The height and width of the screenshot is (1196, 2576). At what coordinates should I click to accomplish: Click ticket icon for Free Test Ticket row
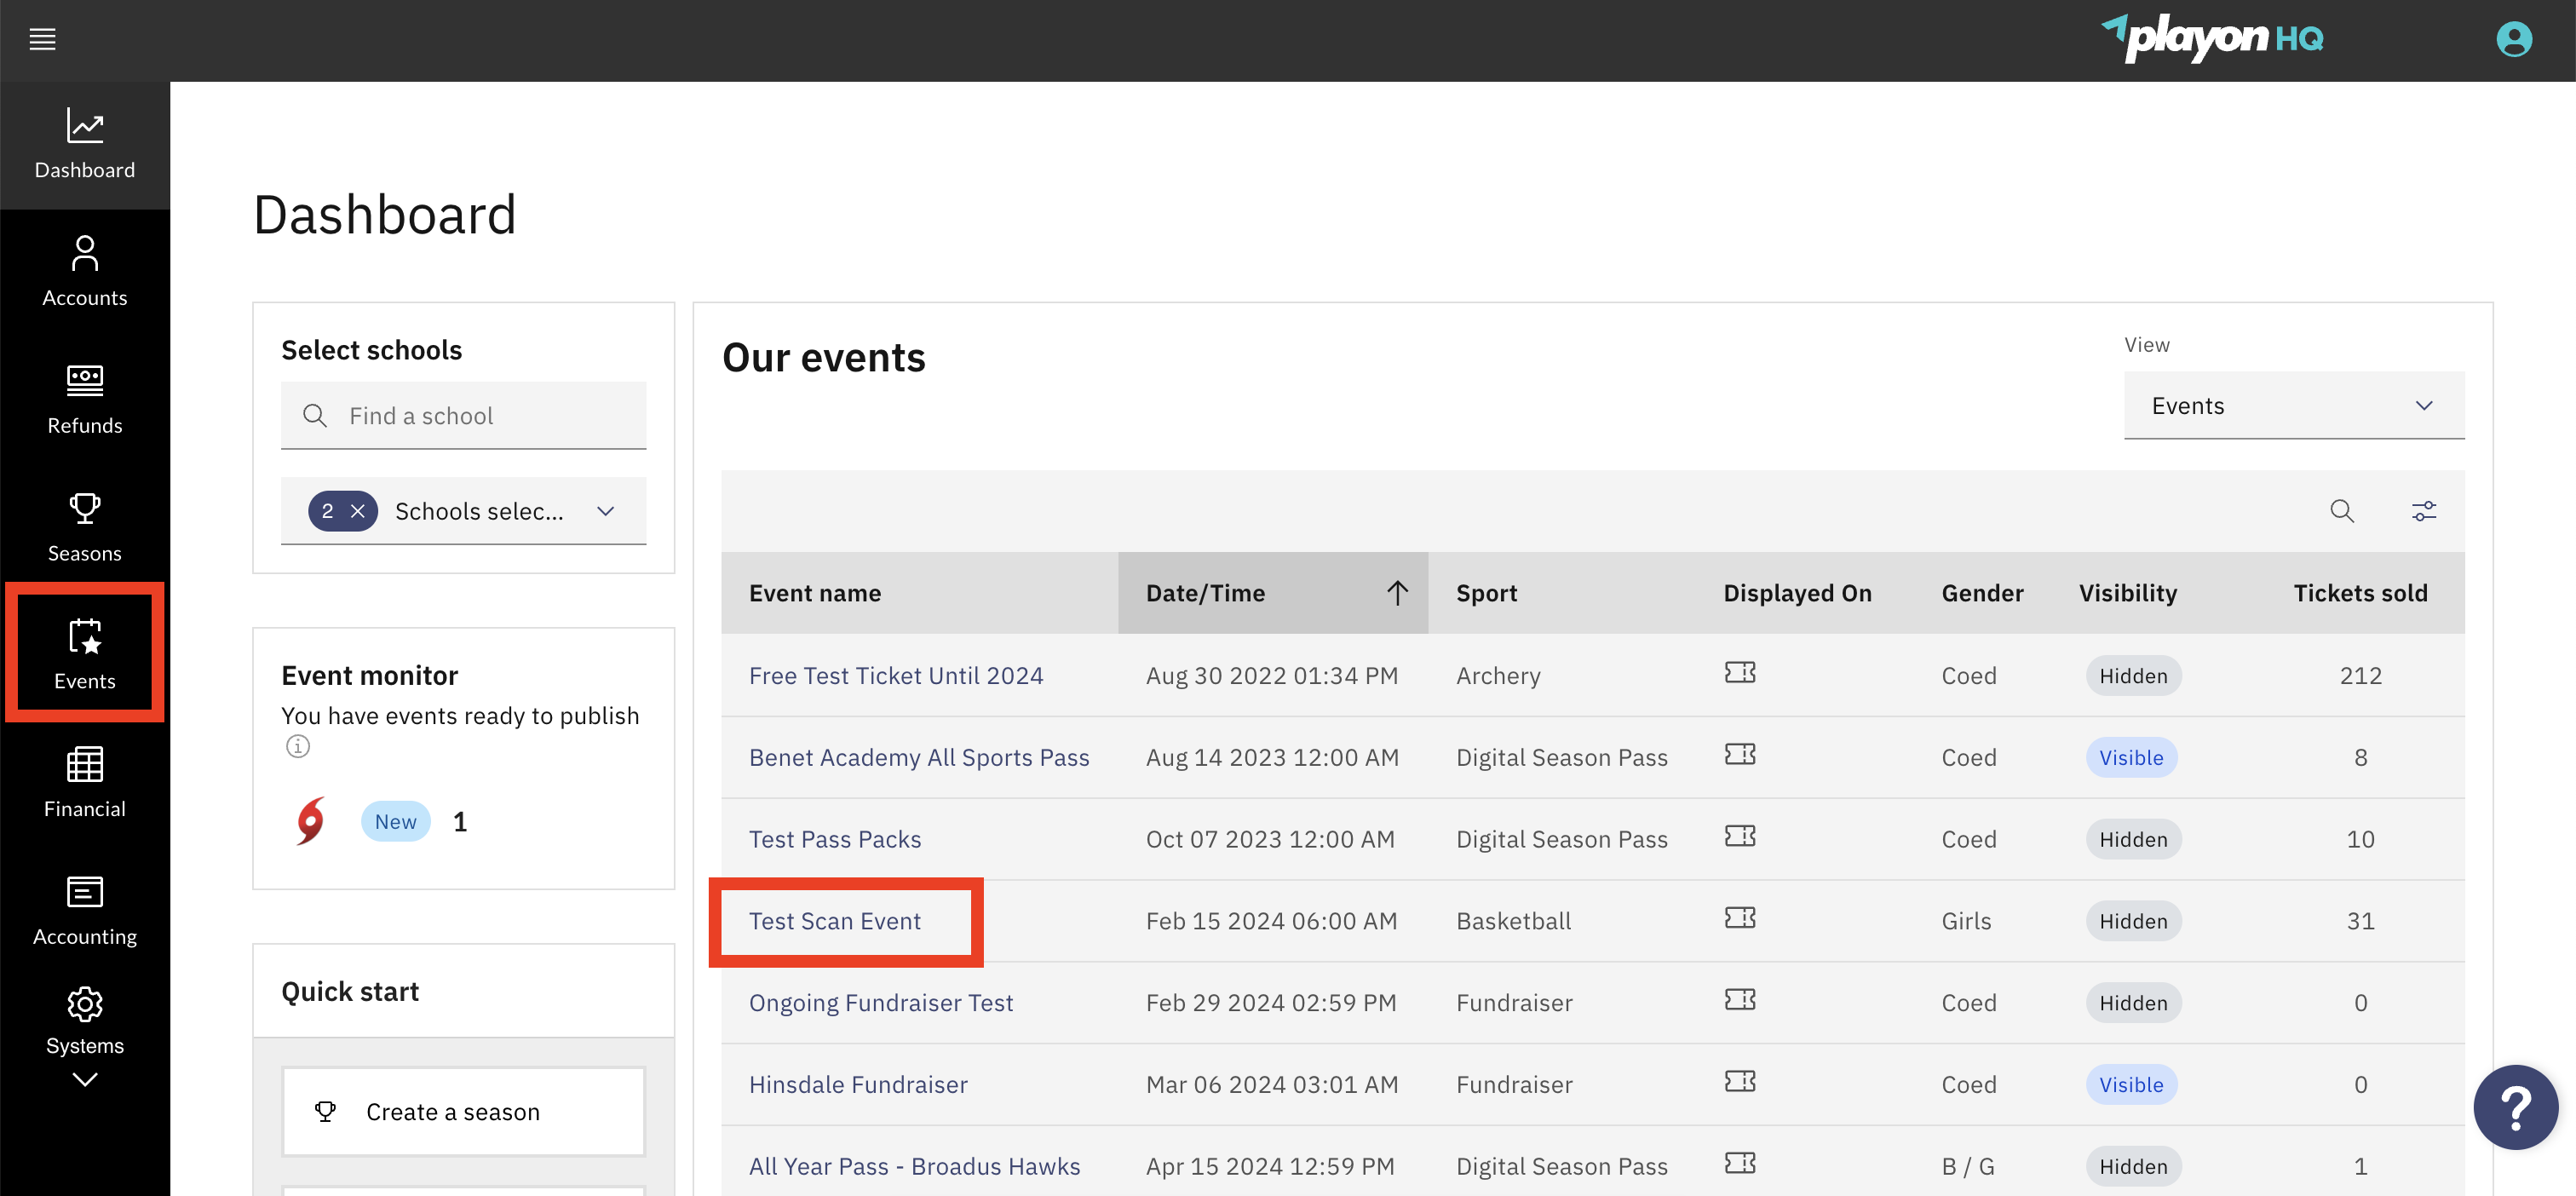pyautogui.click(x=1739, y=673)
